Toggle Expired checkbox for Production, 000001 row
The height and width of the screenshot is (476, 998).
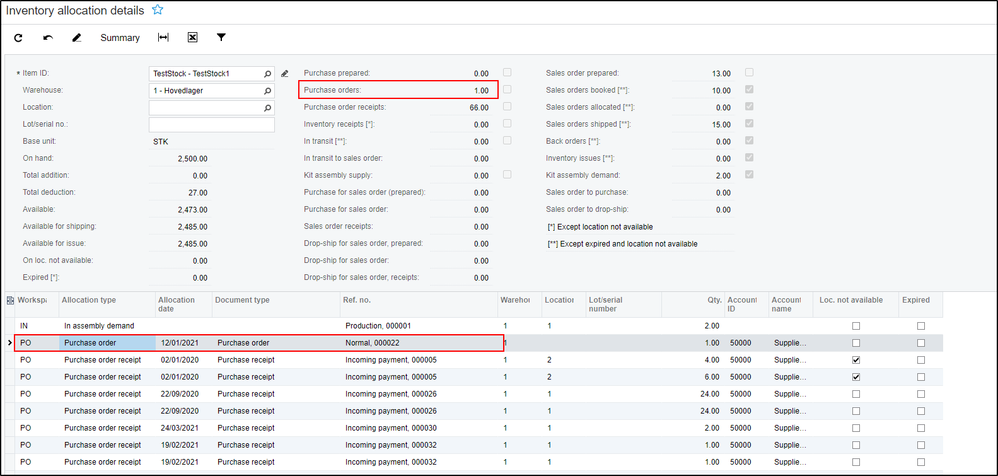coord(920,326)
